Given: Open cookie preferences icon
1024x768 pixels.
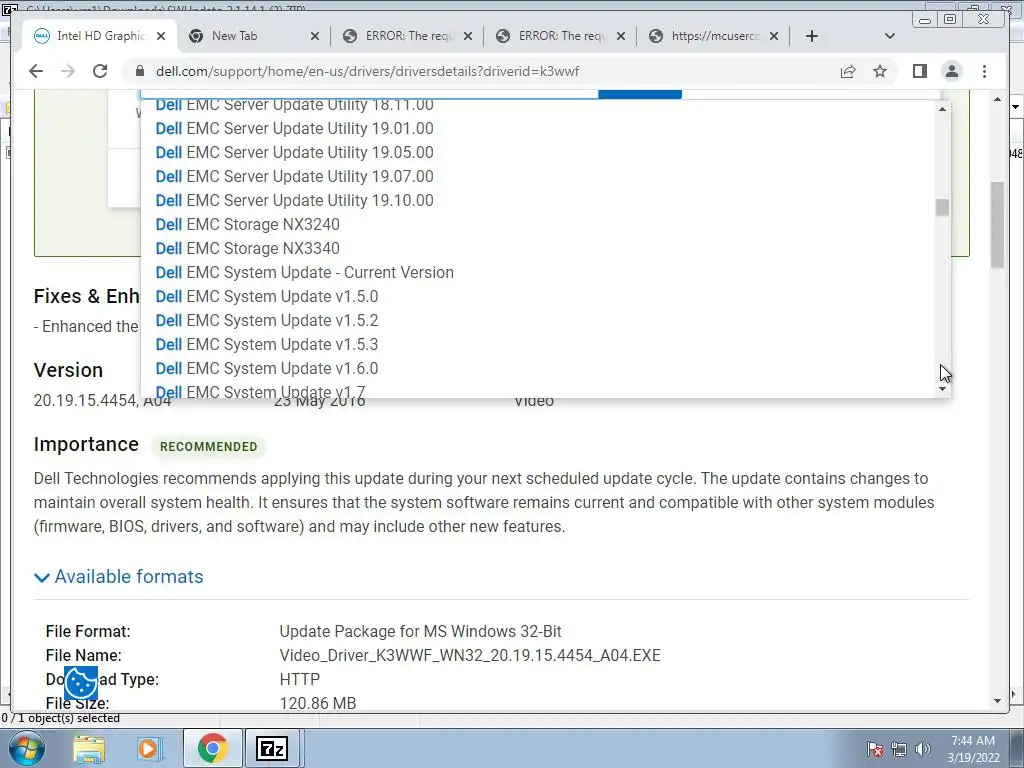Looking at the screenshot, I should (81, 683).
